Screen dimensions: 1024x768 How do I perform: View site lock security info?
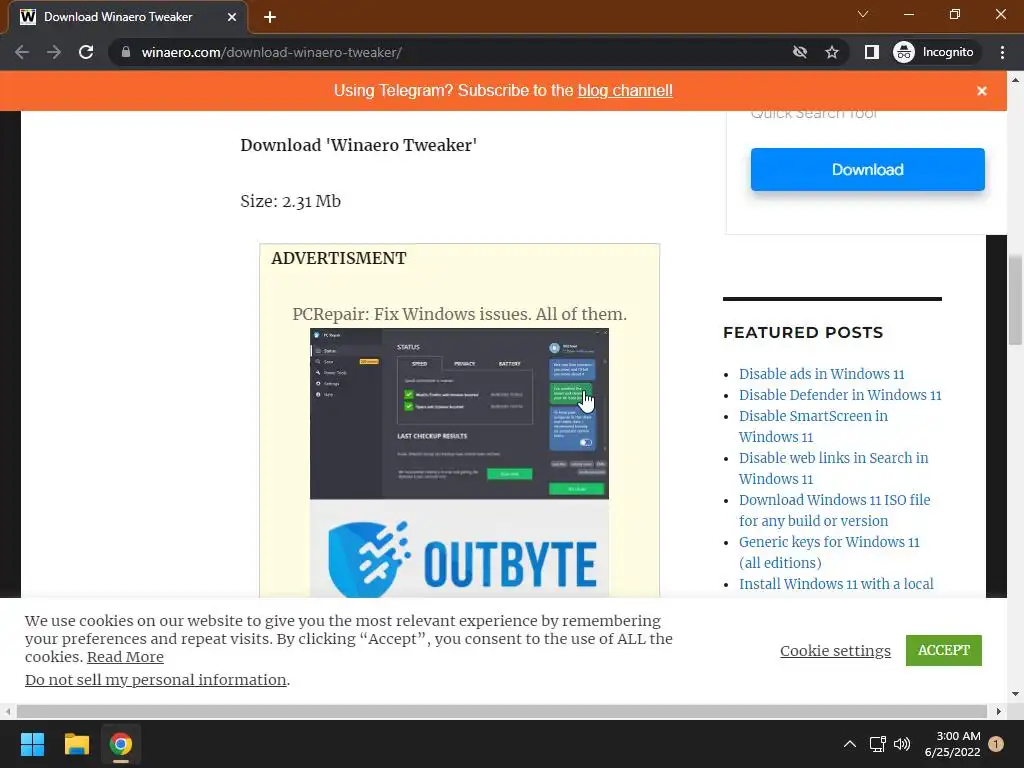pos(126,52)
